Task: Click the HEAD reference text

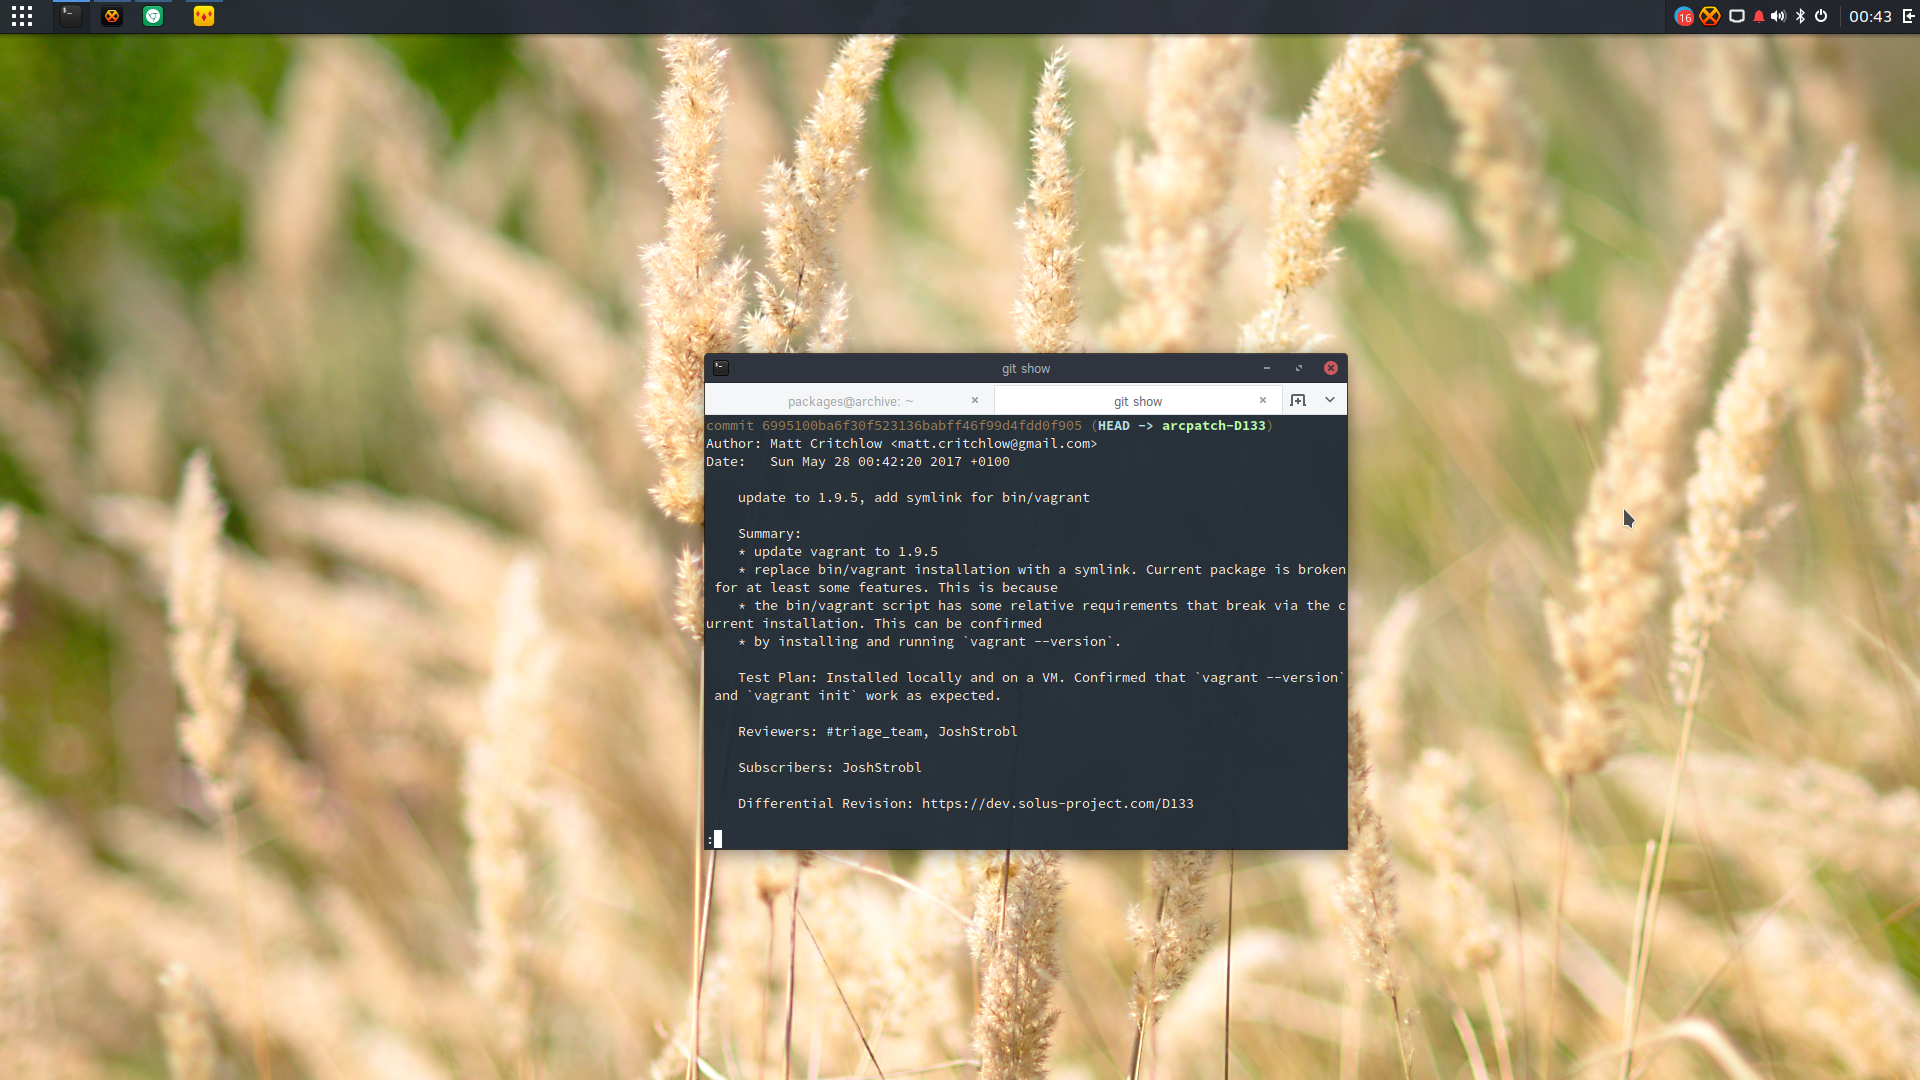Action: coord(1114,425)
